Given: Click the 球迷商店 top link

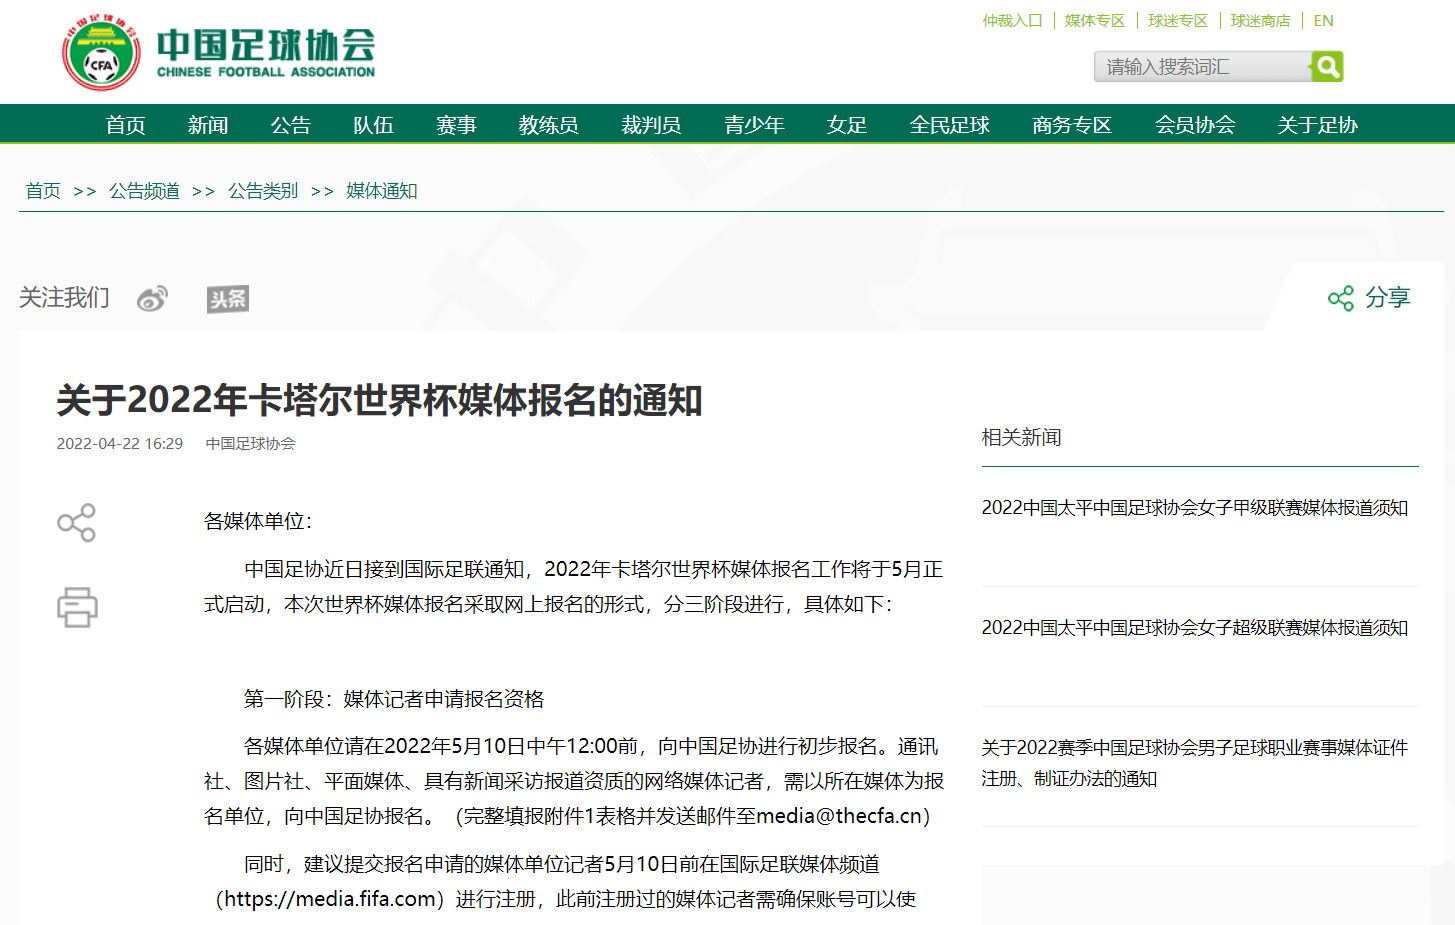Looking at the screenshot, I should tap(1260, 20).
